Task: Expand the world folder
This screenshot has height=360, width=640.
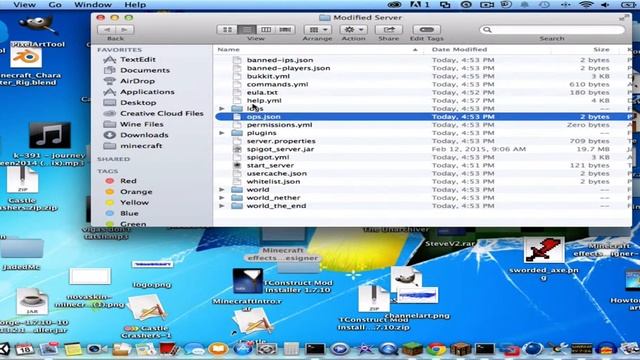Action: (222, 190)
